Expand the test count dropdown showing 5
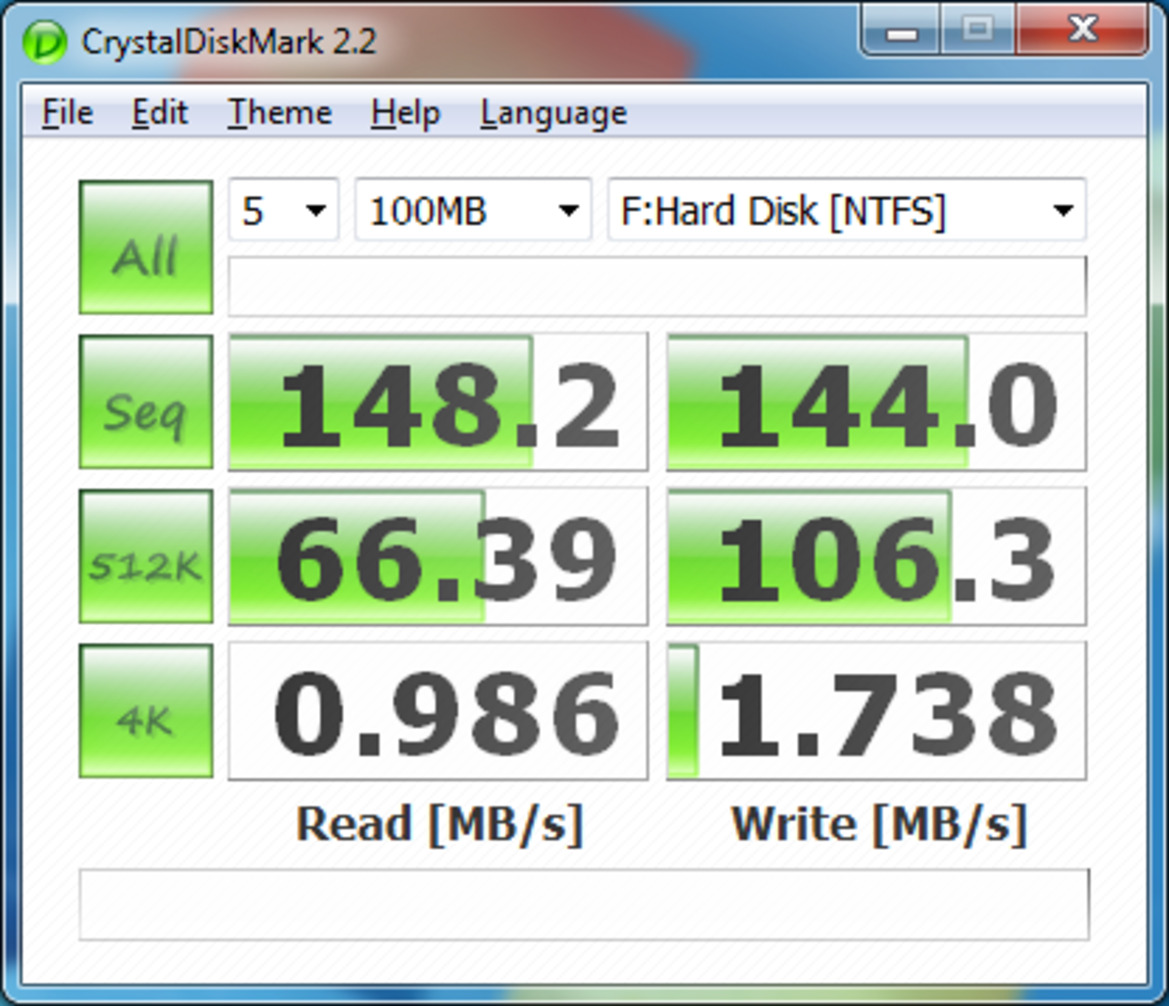The height and width of the screenshot is (1006, 1169). tap(283, 210)
